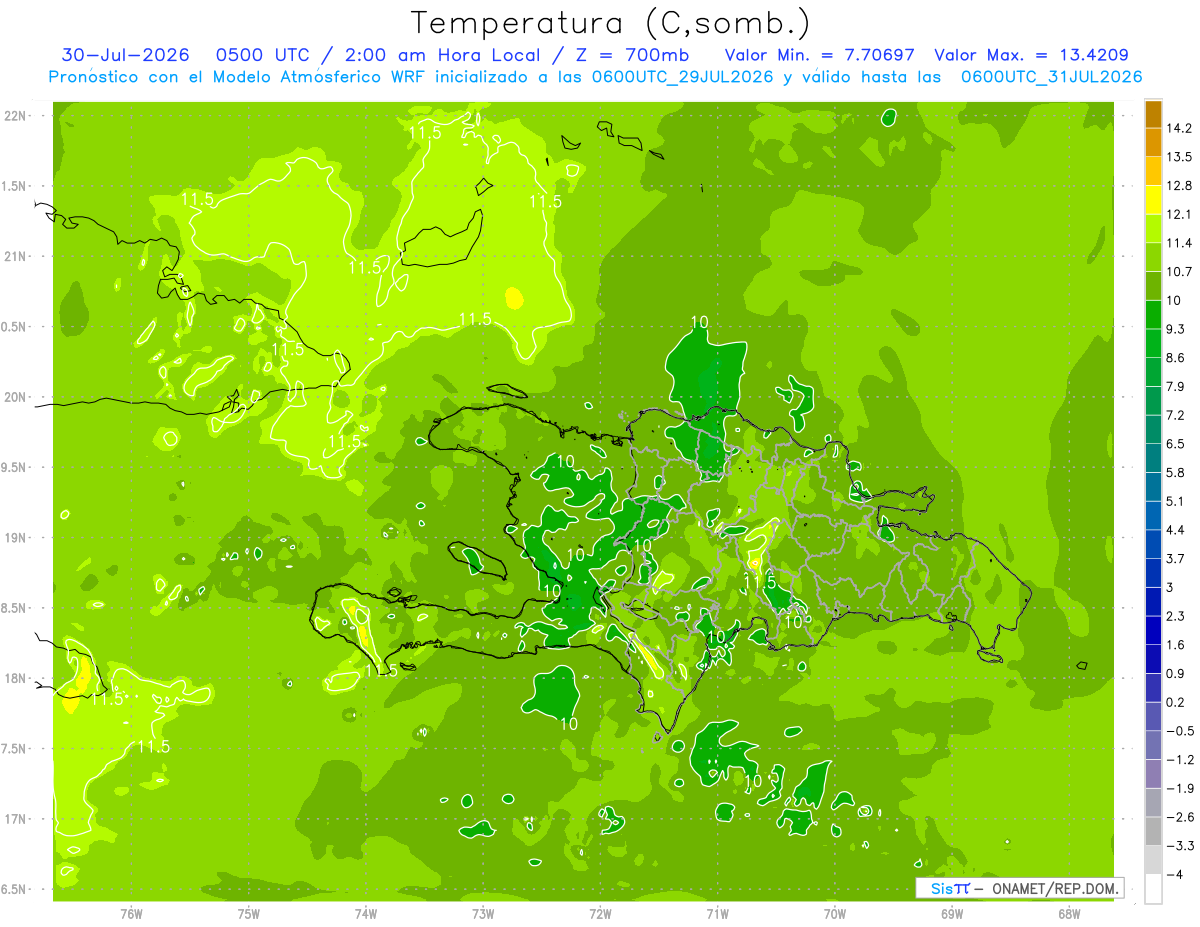This screenshot has width=1200, height=927.
Task: Click the "0.9" colorbar label
Action: tap(1176, 674)
